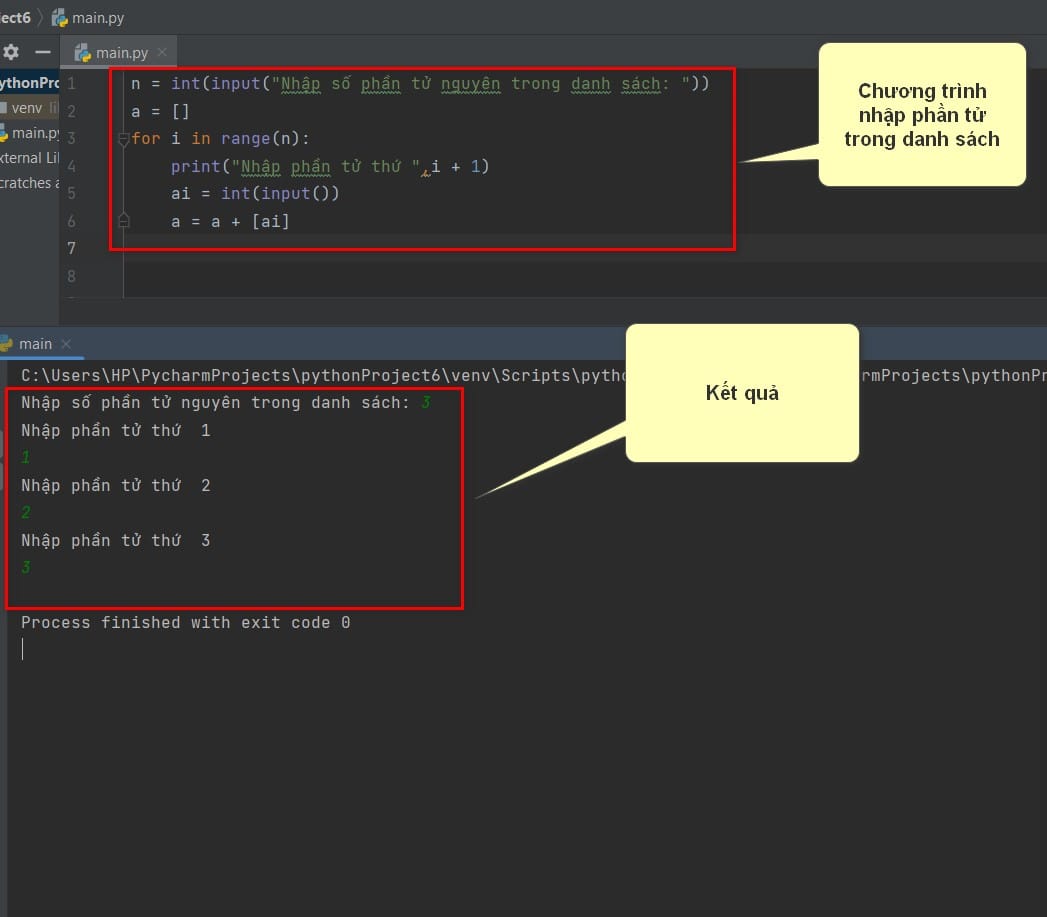Click console input cursor below exit message
The image size is (1047, 917).
coord(23,649)
